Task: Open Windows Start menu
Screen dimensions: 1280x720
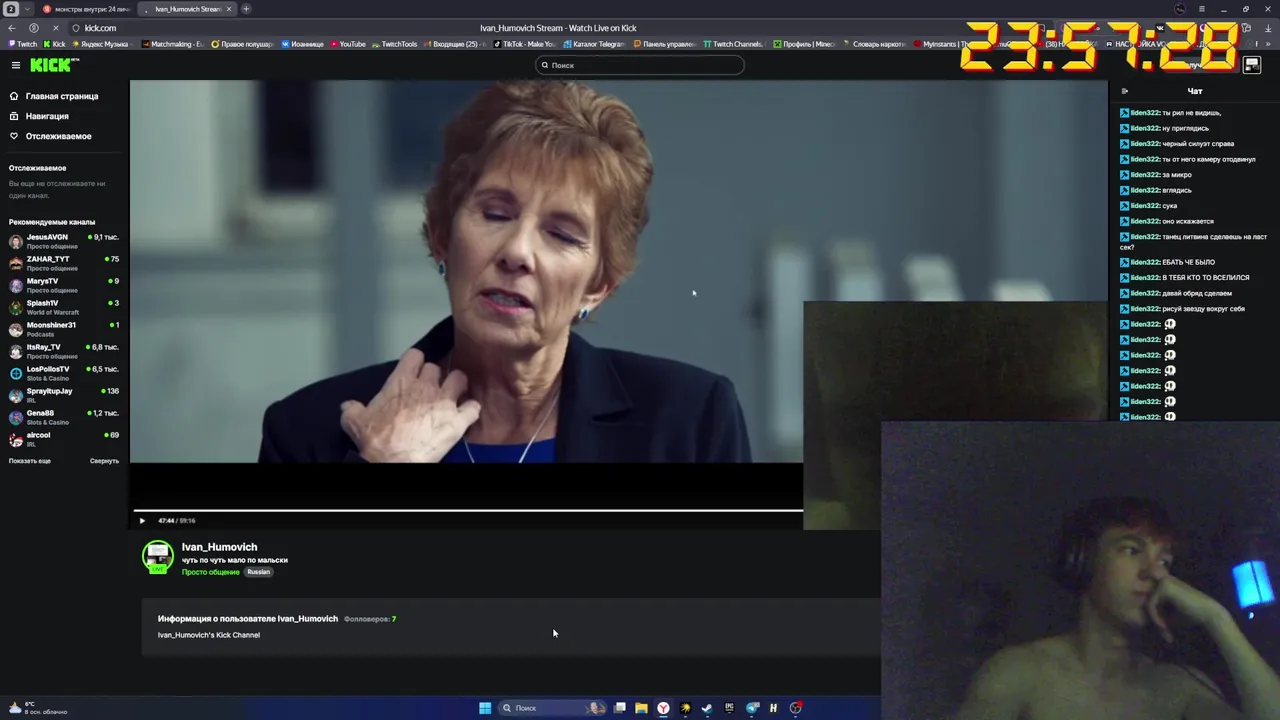Action: coord(485,708)
